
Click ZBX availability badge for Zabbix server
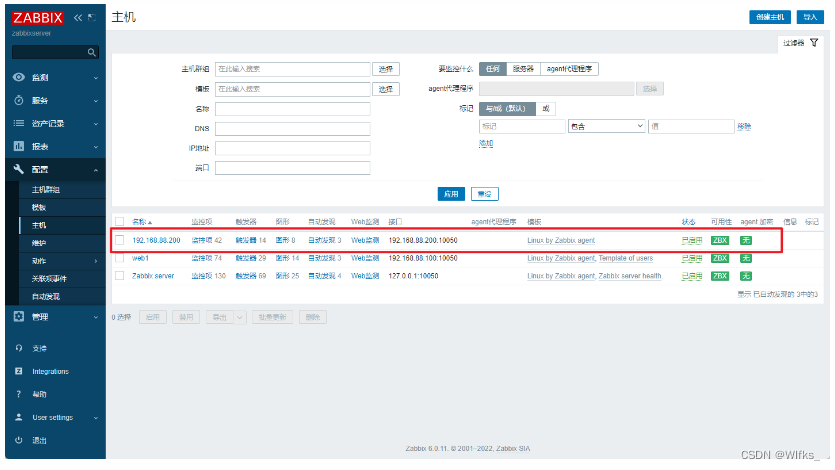tap(720, 276)
